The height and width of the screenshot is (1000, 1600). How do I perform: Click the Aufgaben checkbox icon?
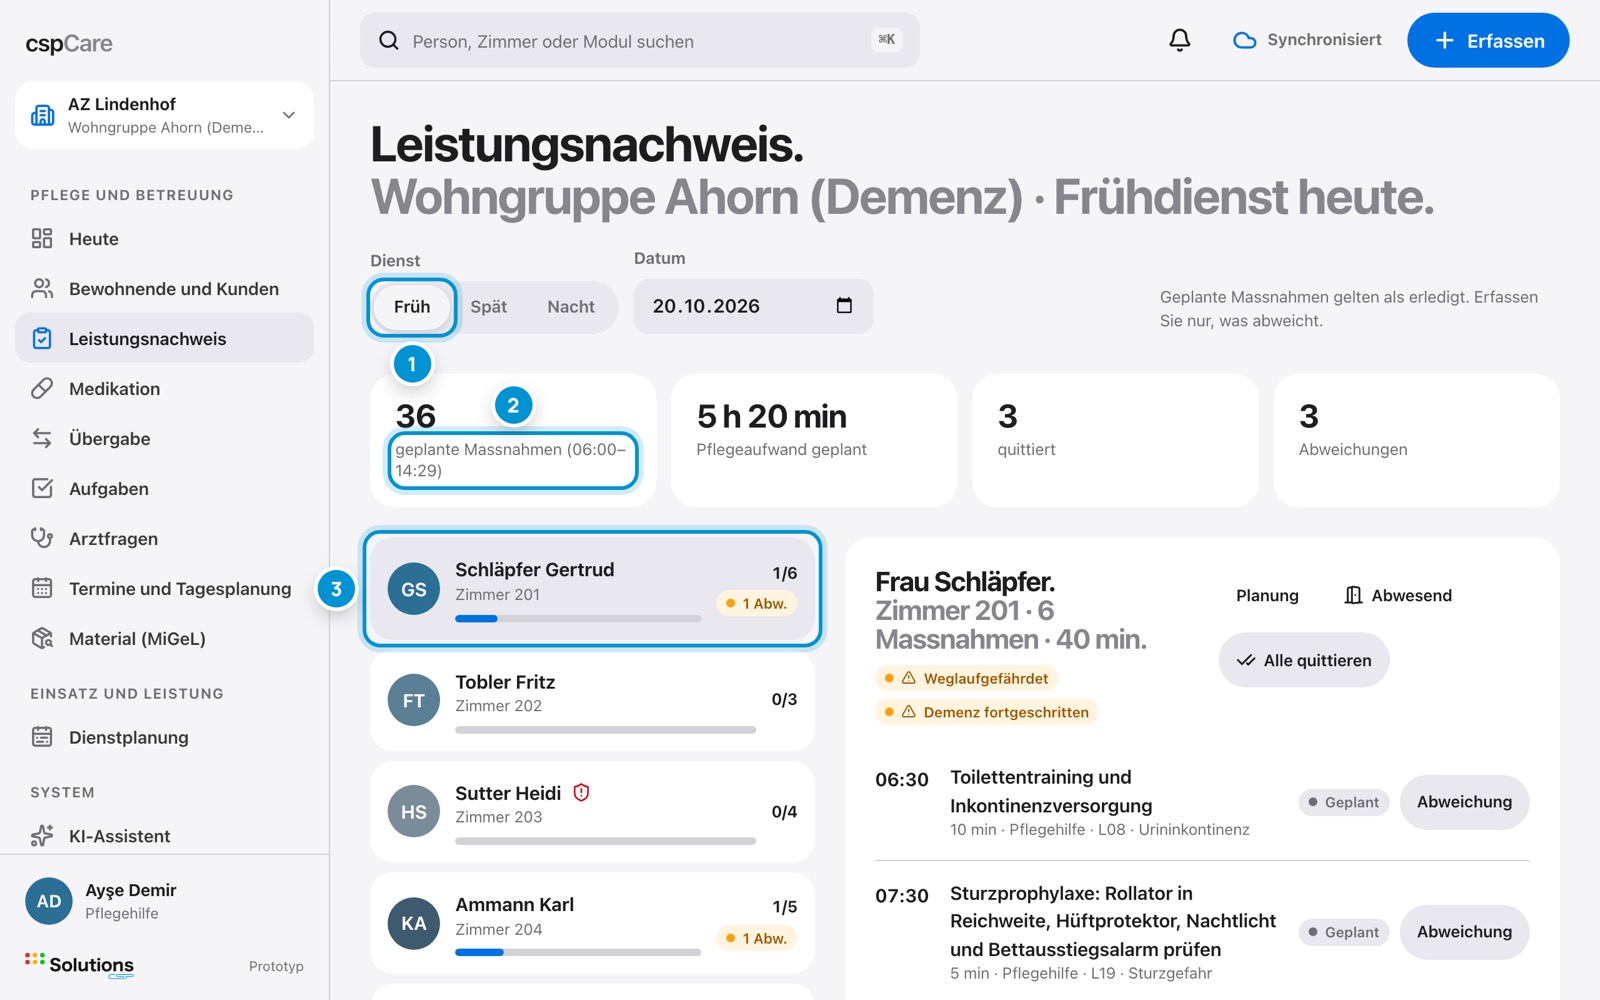42,488
